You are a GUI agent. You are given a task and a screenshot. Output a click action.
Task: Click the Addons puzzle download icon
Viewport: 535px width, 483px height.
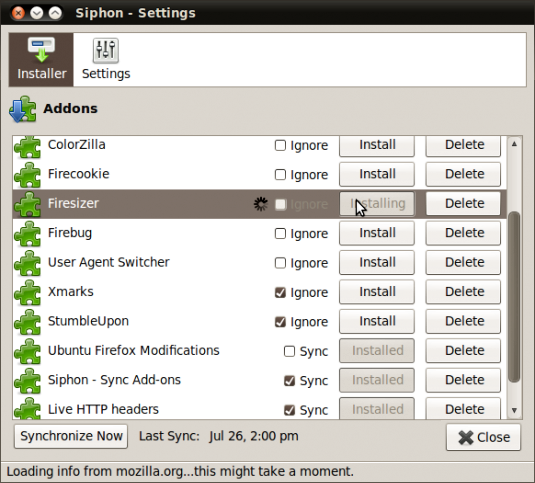(x=23, y=109)
